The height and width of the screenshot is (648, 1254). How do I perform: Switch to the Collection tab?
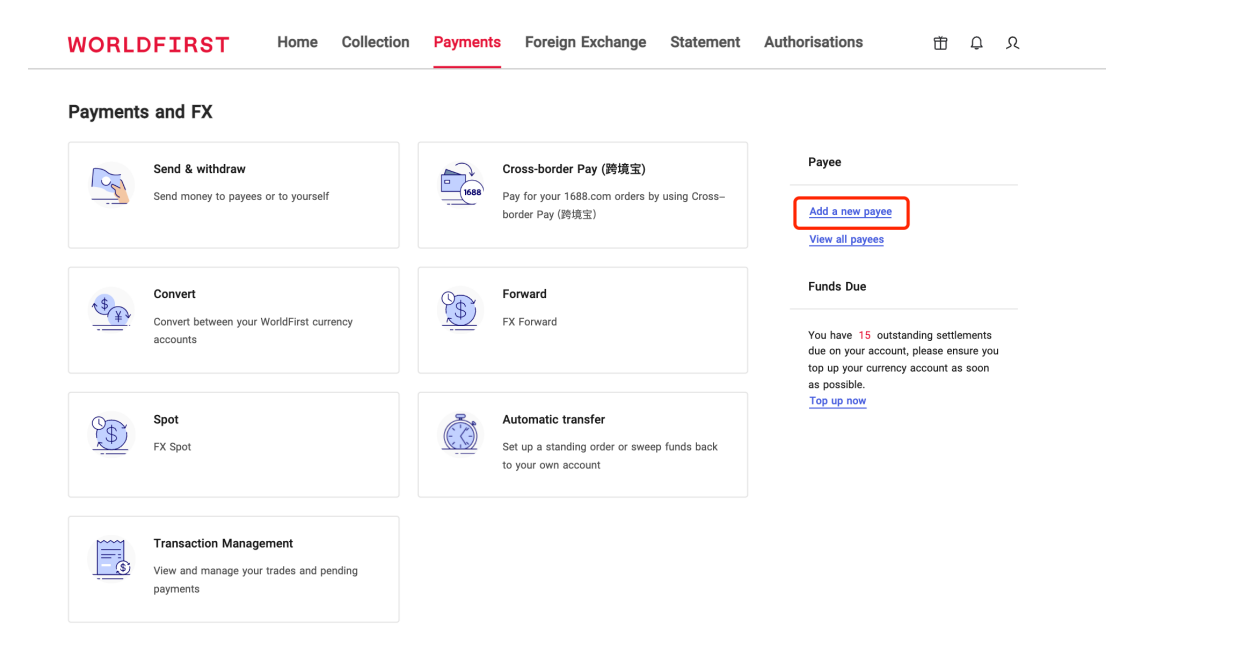coord(375,42)
